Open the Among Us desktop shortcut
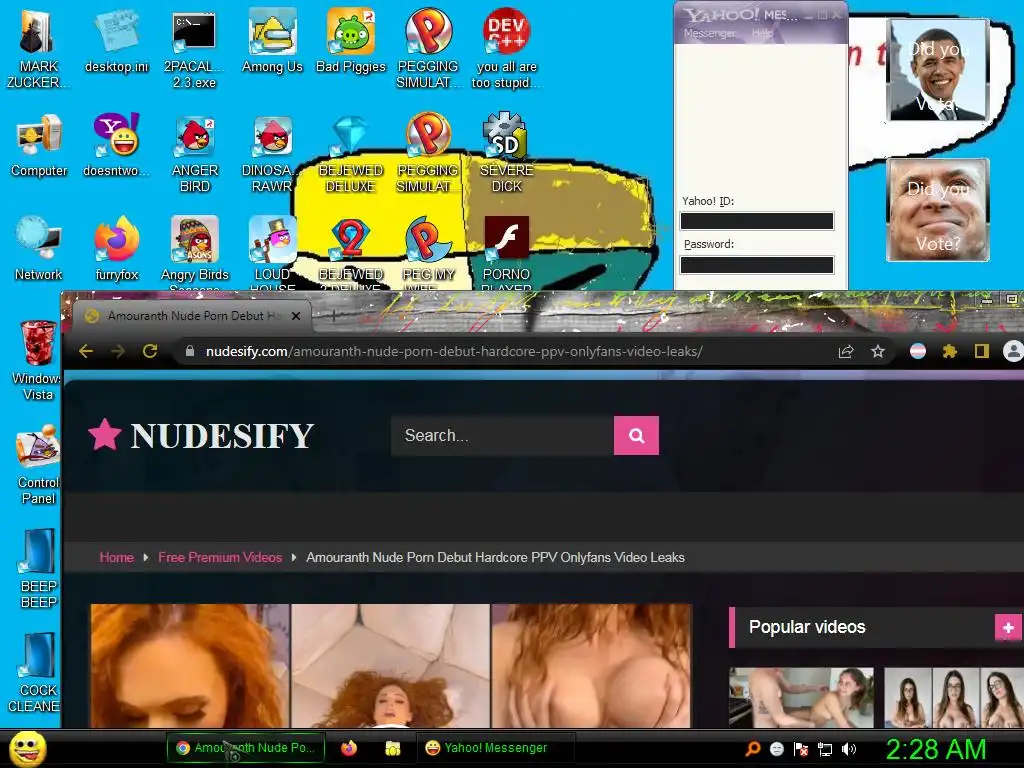The height and width of the screenshot is (768, 1024). 272,40
